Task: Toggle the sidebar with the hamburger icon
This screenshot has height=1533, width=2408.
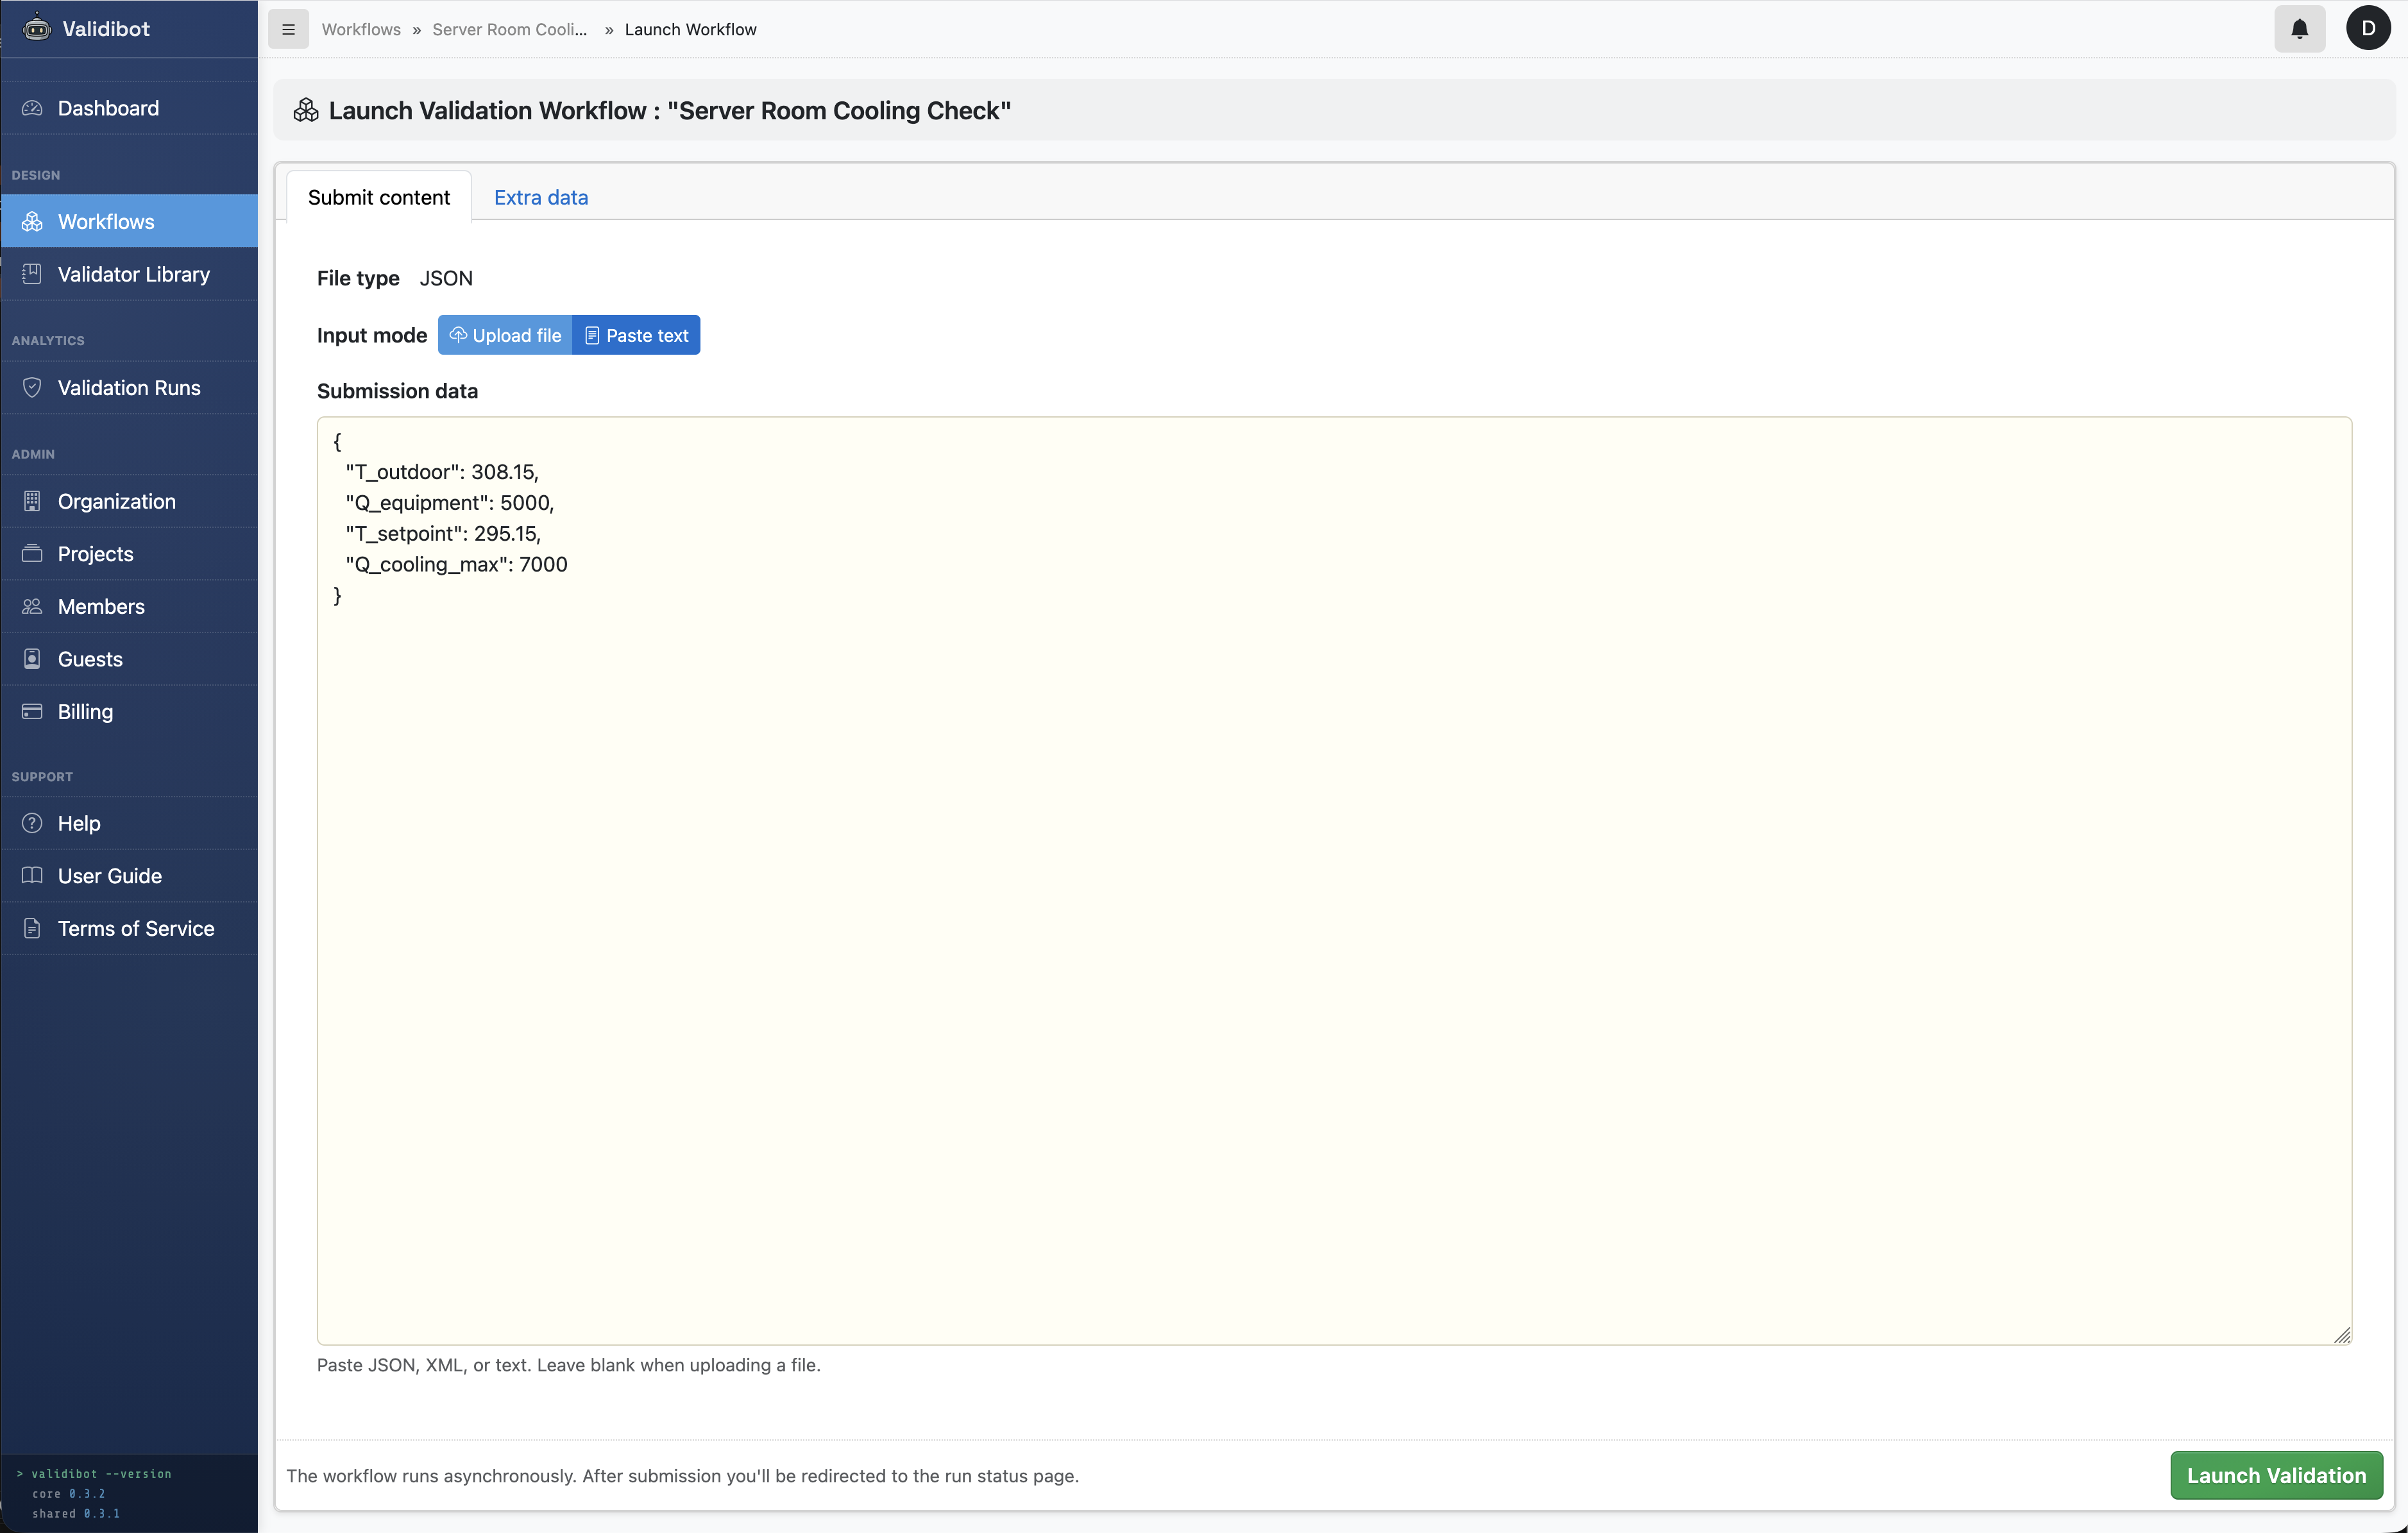Action: (x=288, y=29)
